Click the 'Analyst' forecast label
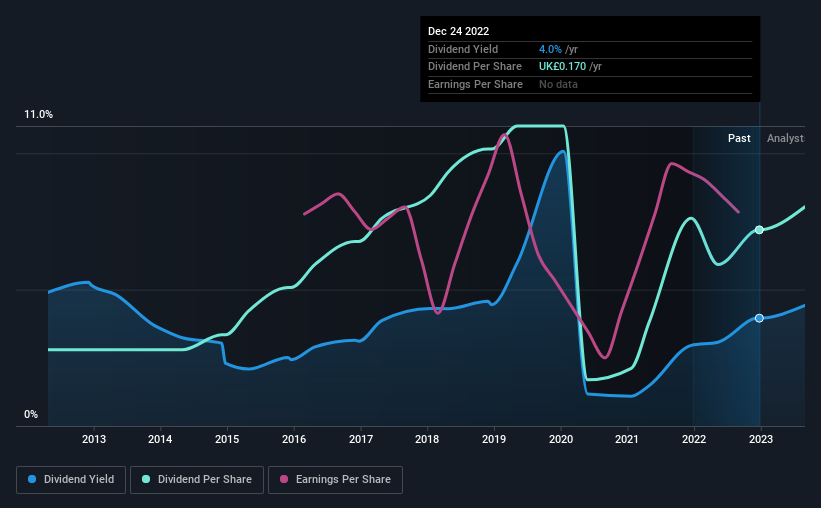The width and height of the screenshot is (821, 508). tap(786, 138)
